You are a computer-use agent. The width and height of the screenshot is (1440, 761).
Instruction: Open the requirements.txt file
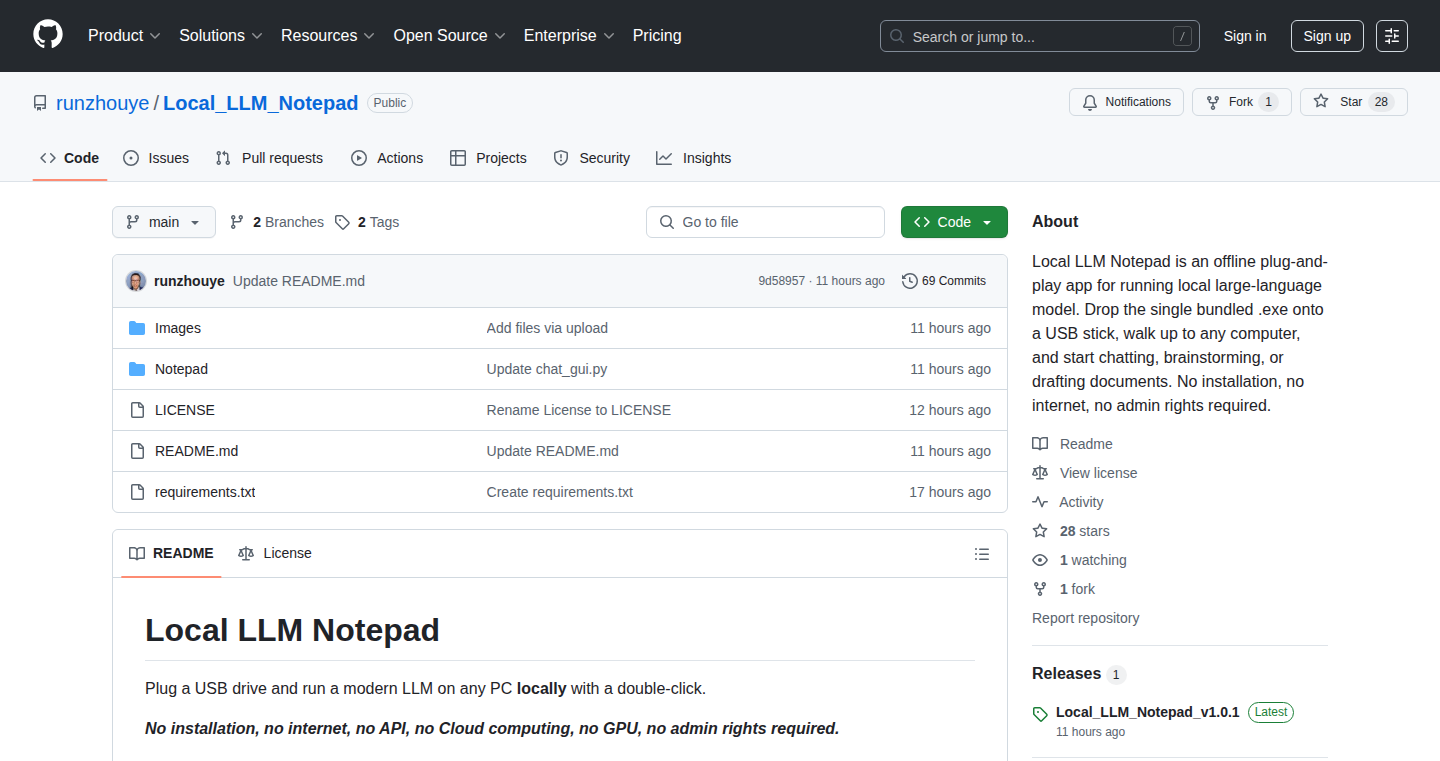point(205,492)
